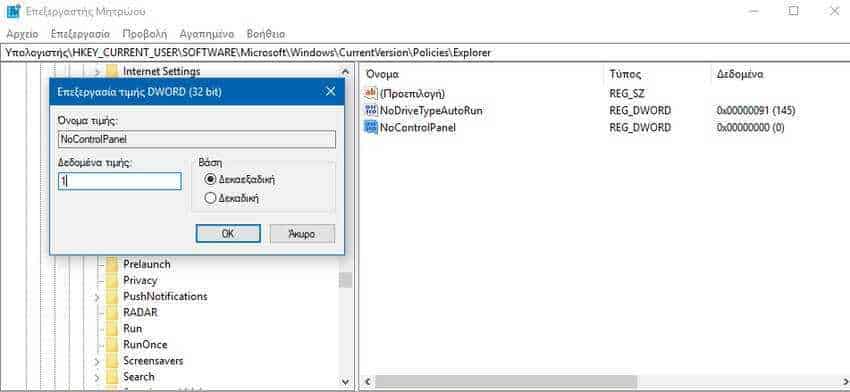Image resolution: width=850 pixels, height=392 pixels.
Task: Select the NoControlPanel DWORD icon
Action: [371, 128]
